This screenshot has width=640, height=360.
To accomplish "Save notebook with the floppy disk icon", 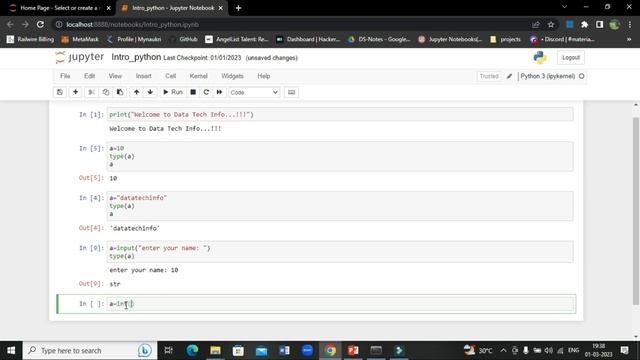I will click(x=60, y=92).
